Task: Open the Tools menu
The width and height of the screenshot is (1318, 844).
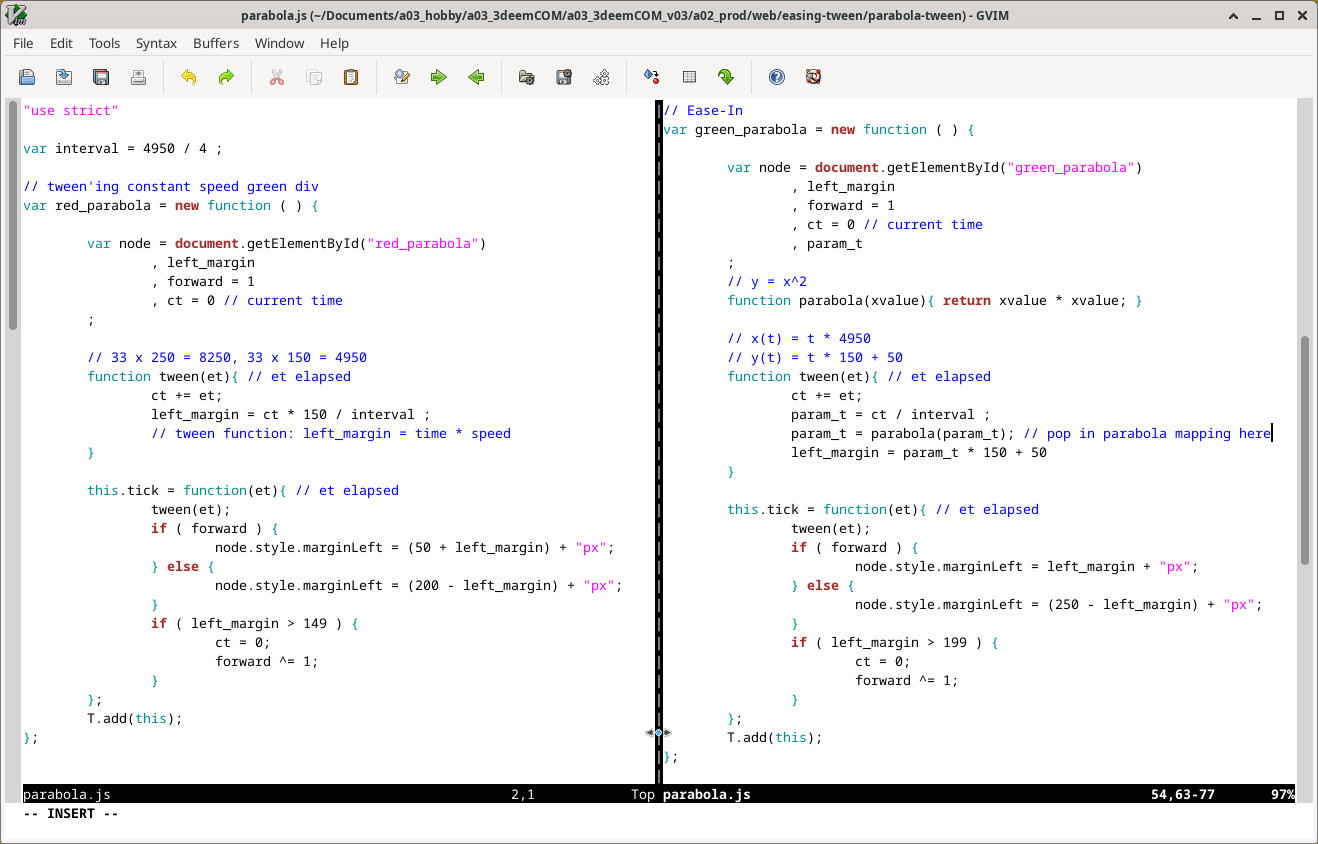Action: (x=104, y=43)
